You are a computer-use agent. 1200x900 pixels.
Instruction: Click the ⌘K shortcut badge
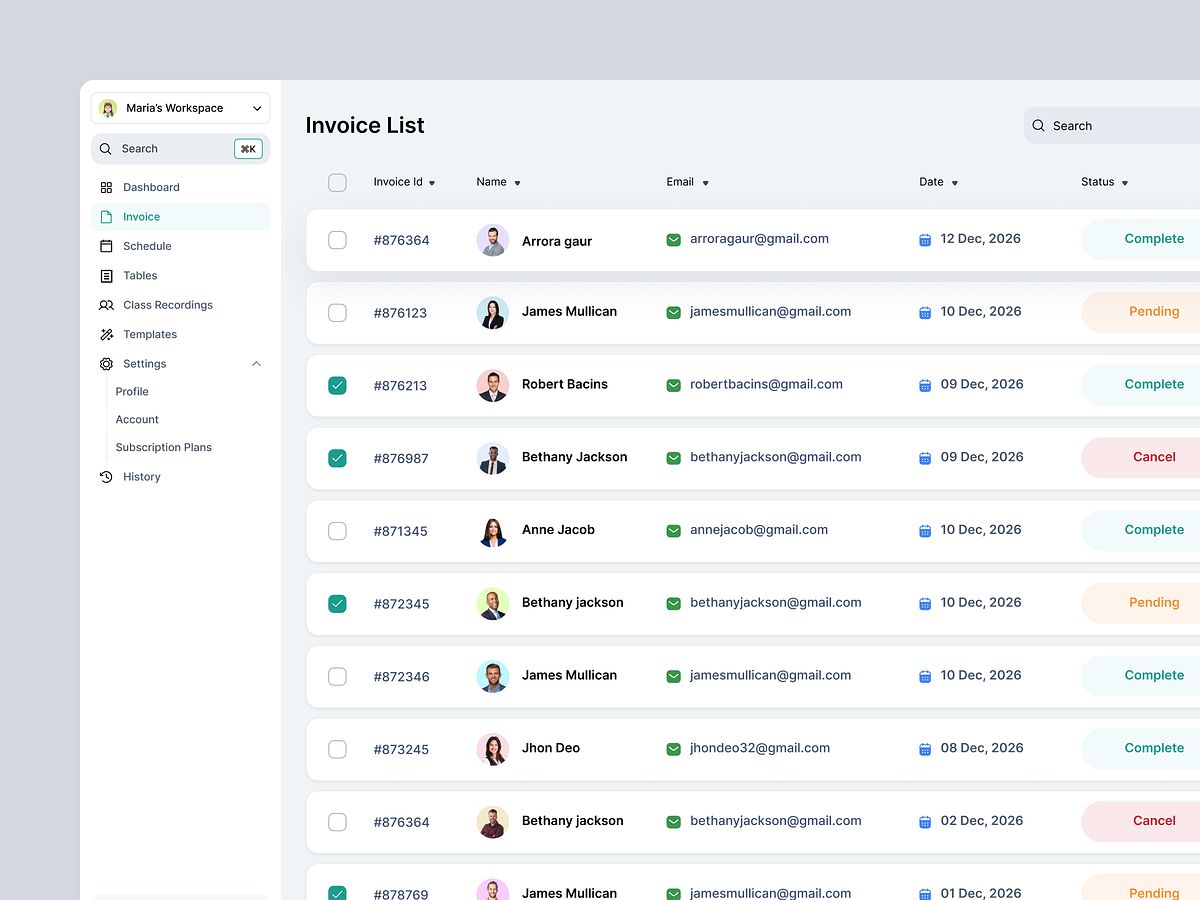click(x=248, y=149)
